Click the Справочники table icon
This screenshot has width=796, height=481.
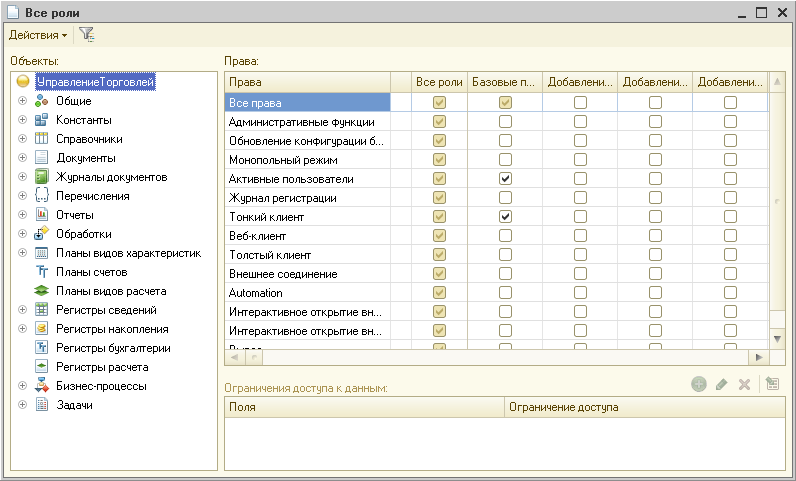42,139
